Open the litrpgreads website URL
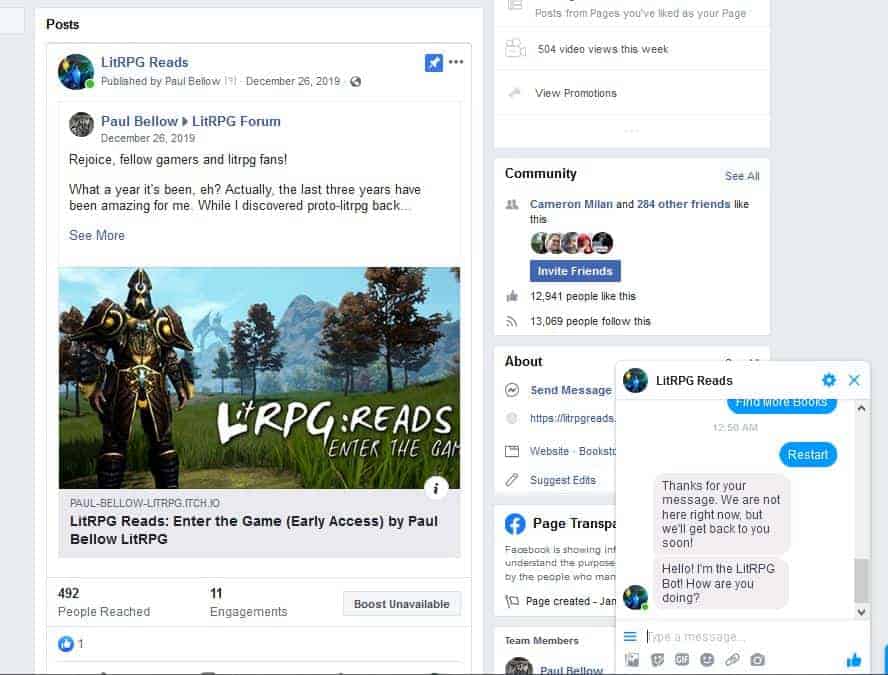 [x=573, y=418]
